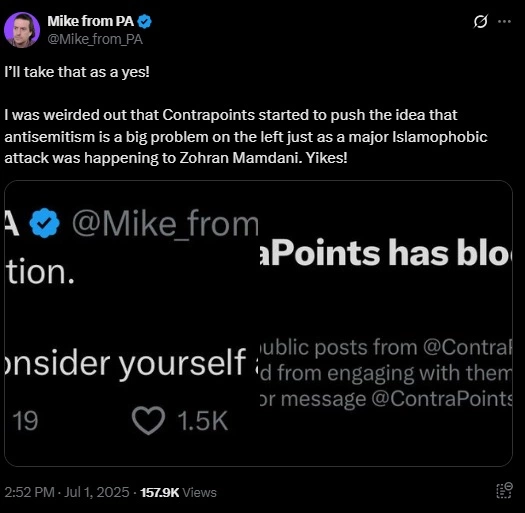Open the Mike from PA display name link

91,21
